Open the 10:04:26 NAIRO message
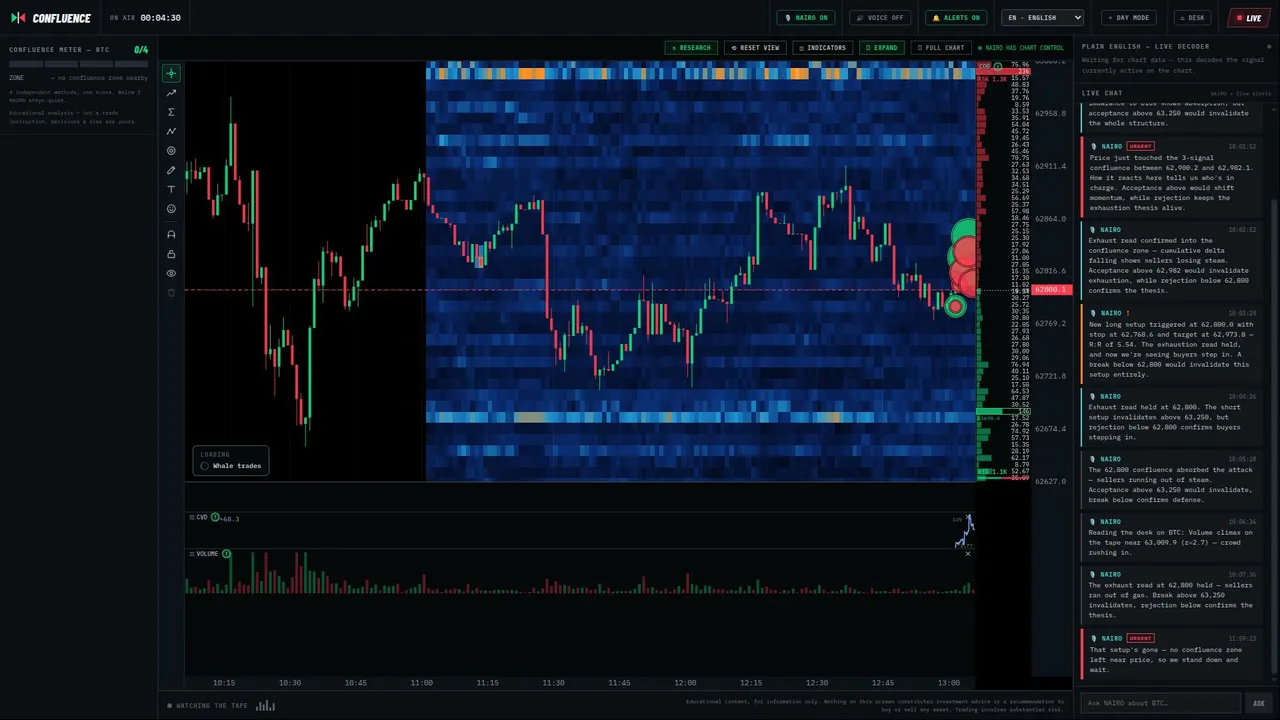Image resolution: width=1280 pixels, height=720 pixels. tap(1171, 416)
